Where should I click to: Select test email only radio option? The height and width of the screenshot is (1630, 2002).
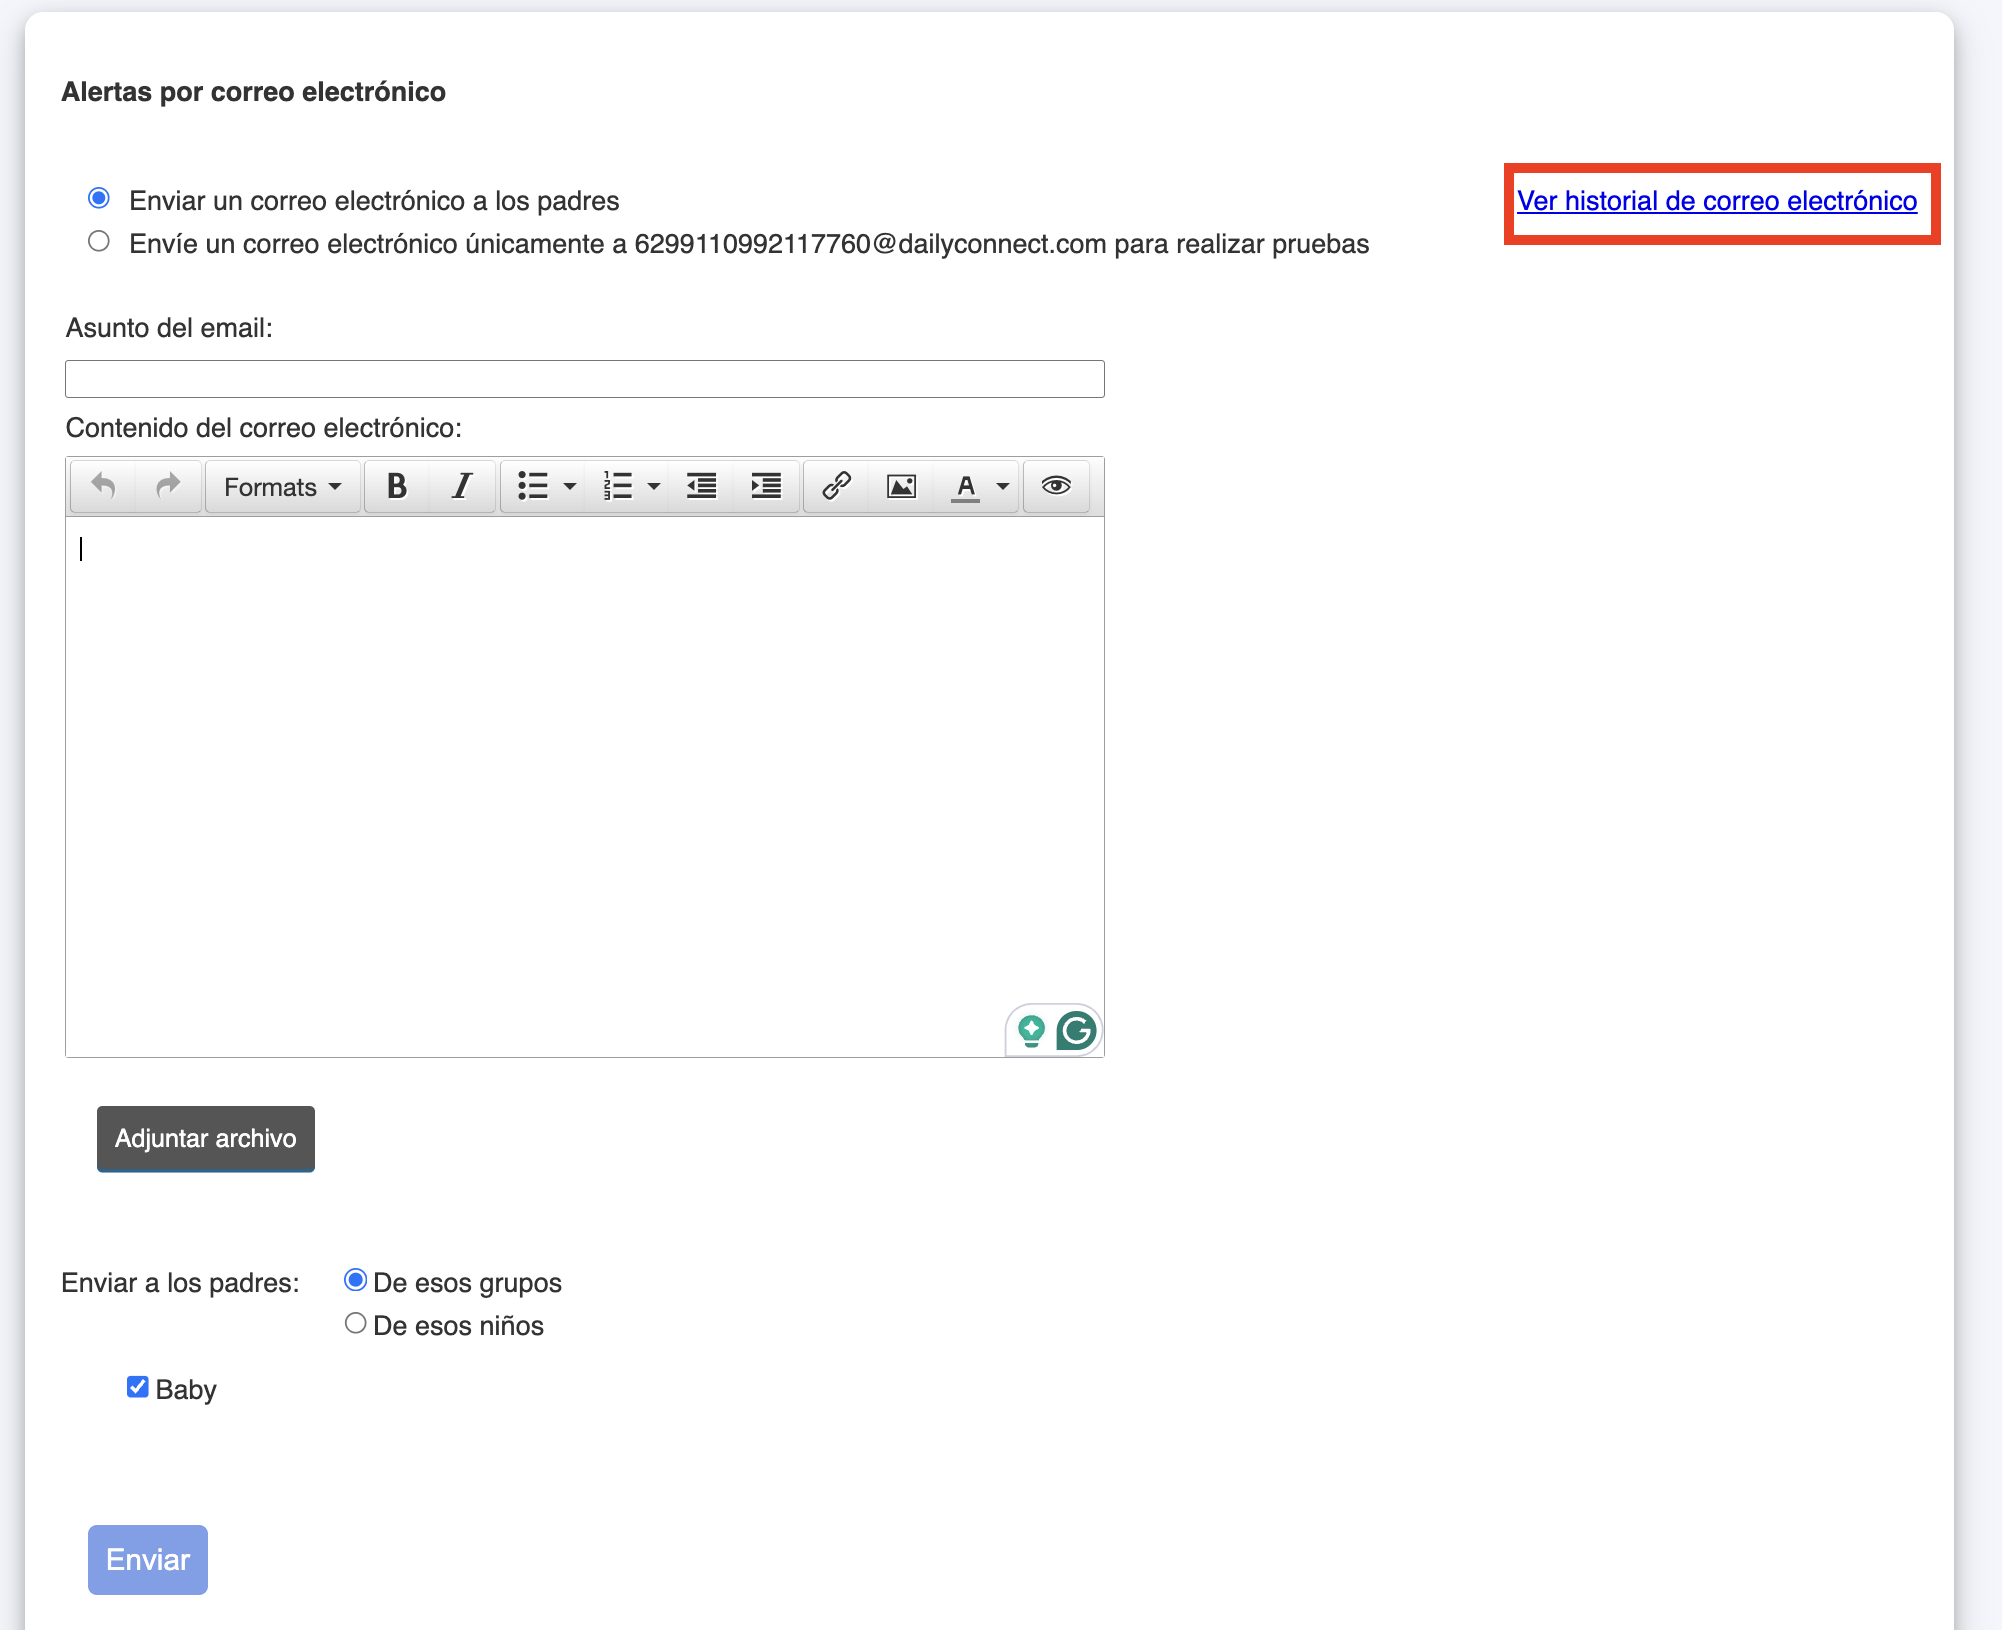pyautogui.click(x=99, y=241)
